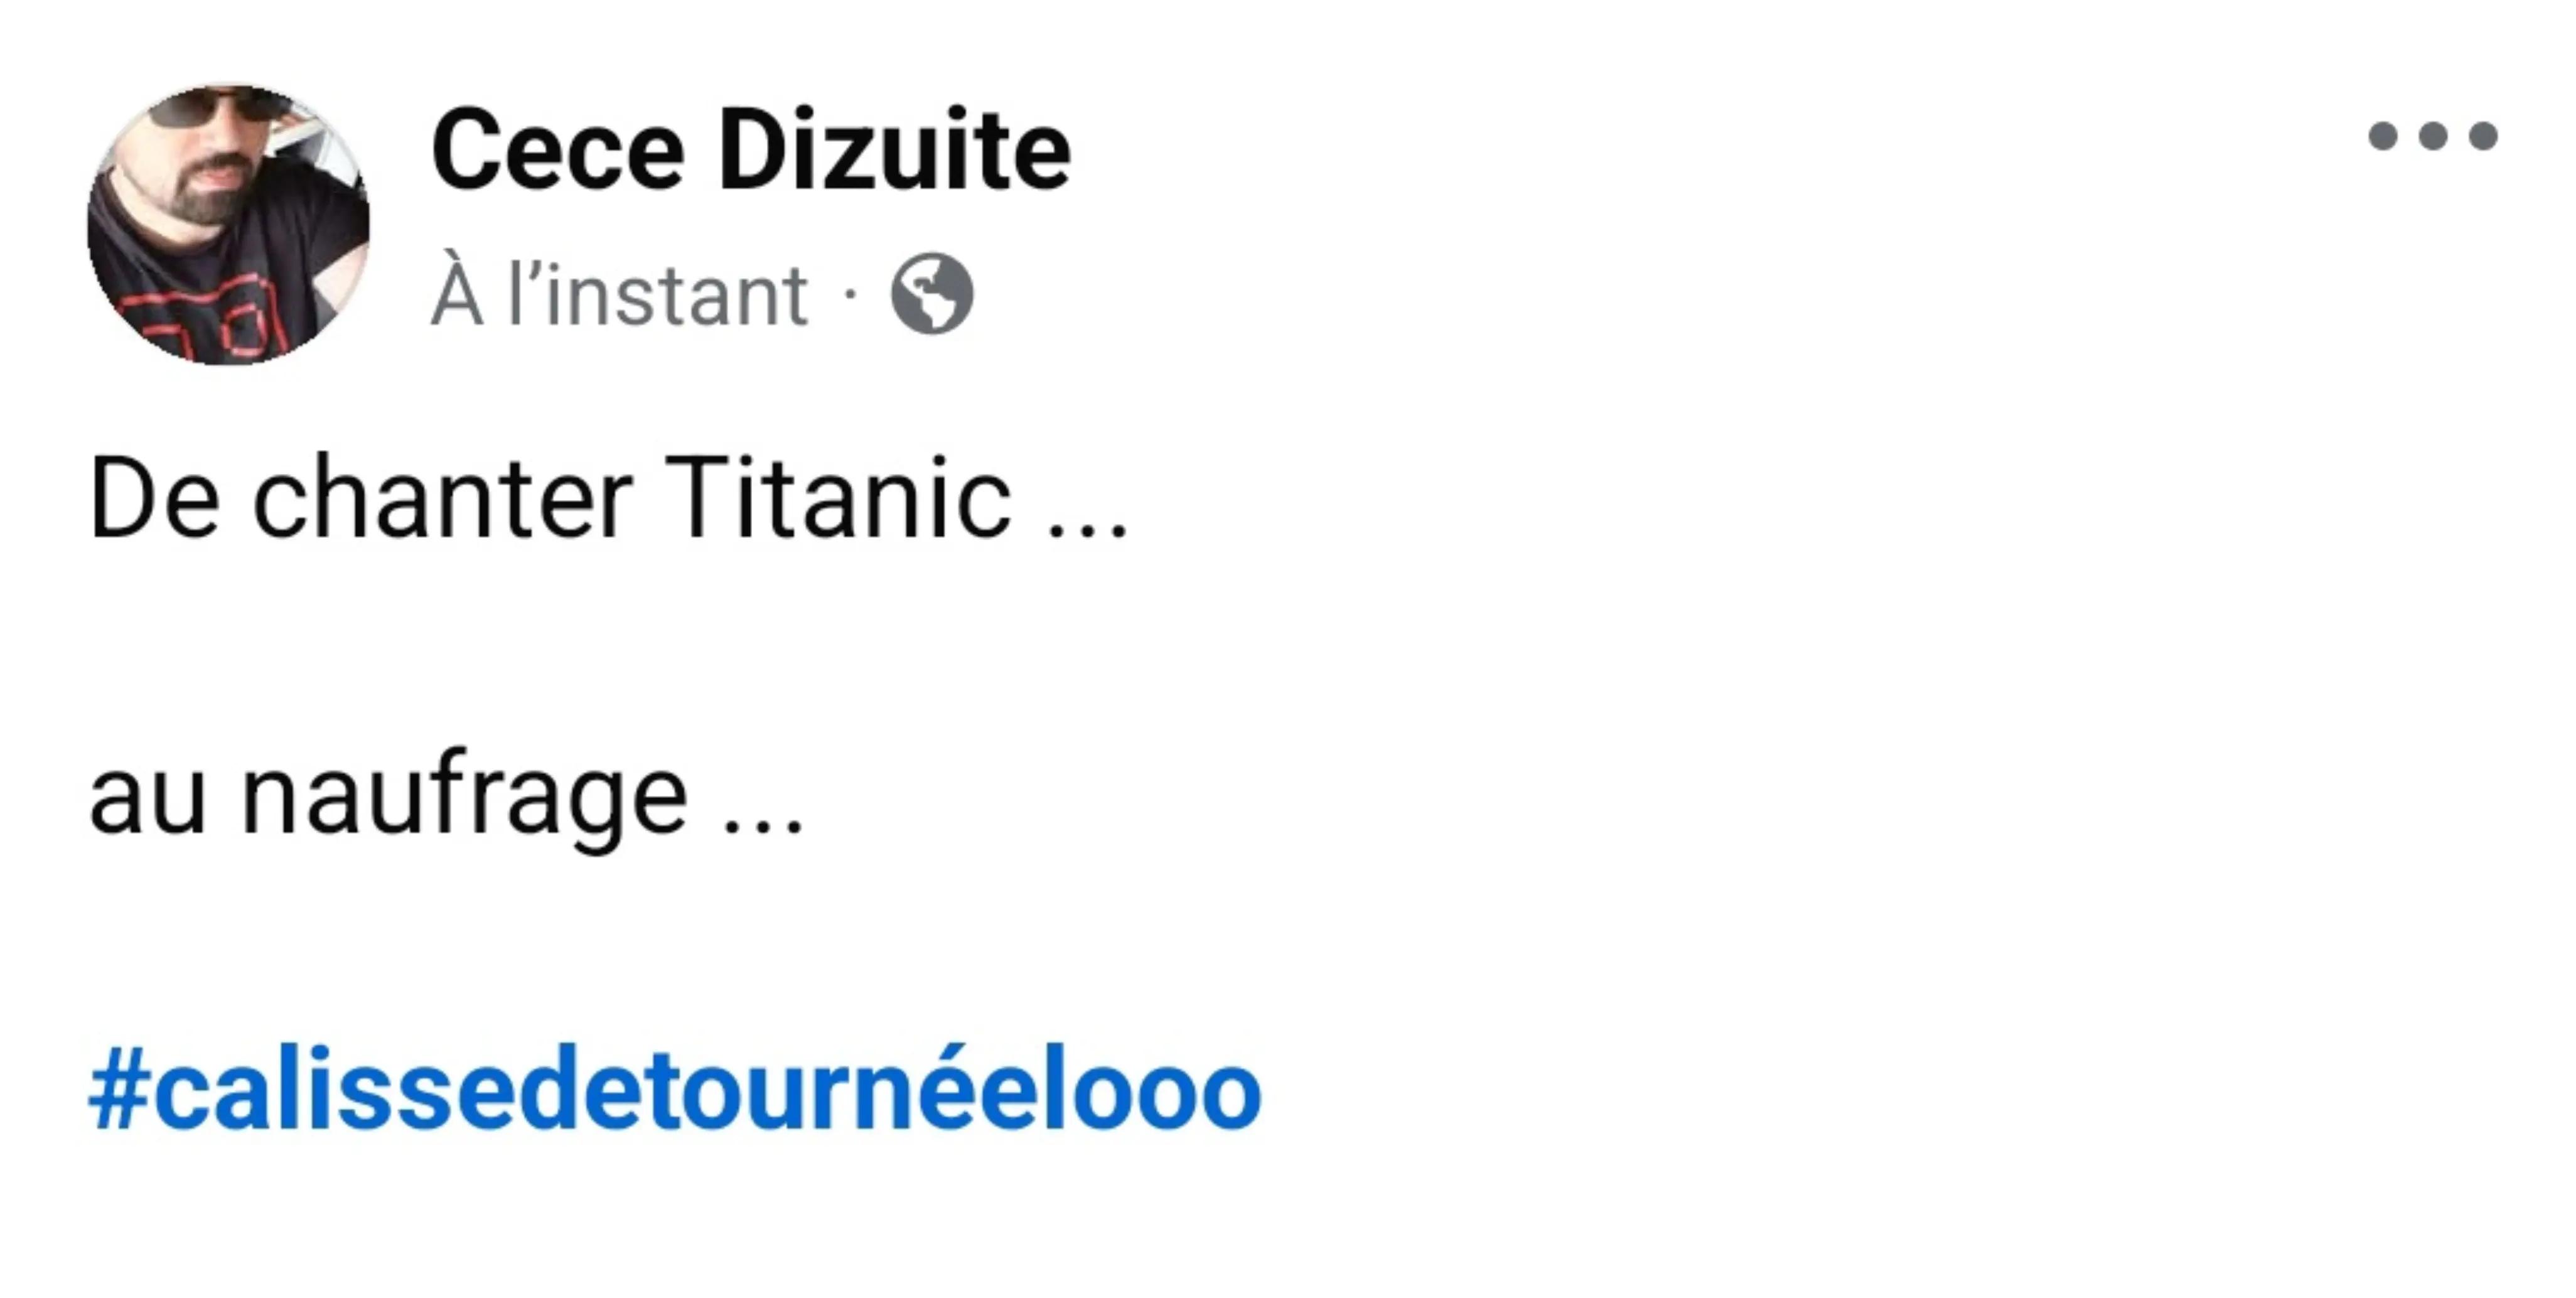Open Cece Dizuite's profile picture

[229, 224]
